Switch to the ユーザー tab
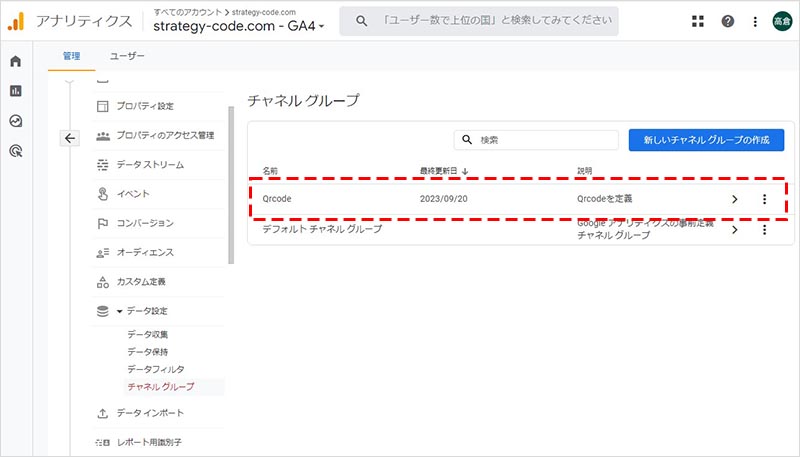This screenshot has width=800, height=457. tap(127, 57)
